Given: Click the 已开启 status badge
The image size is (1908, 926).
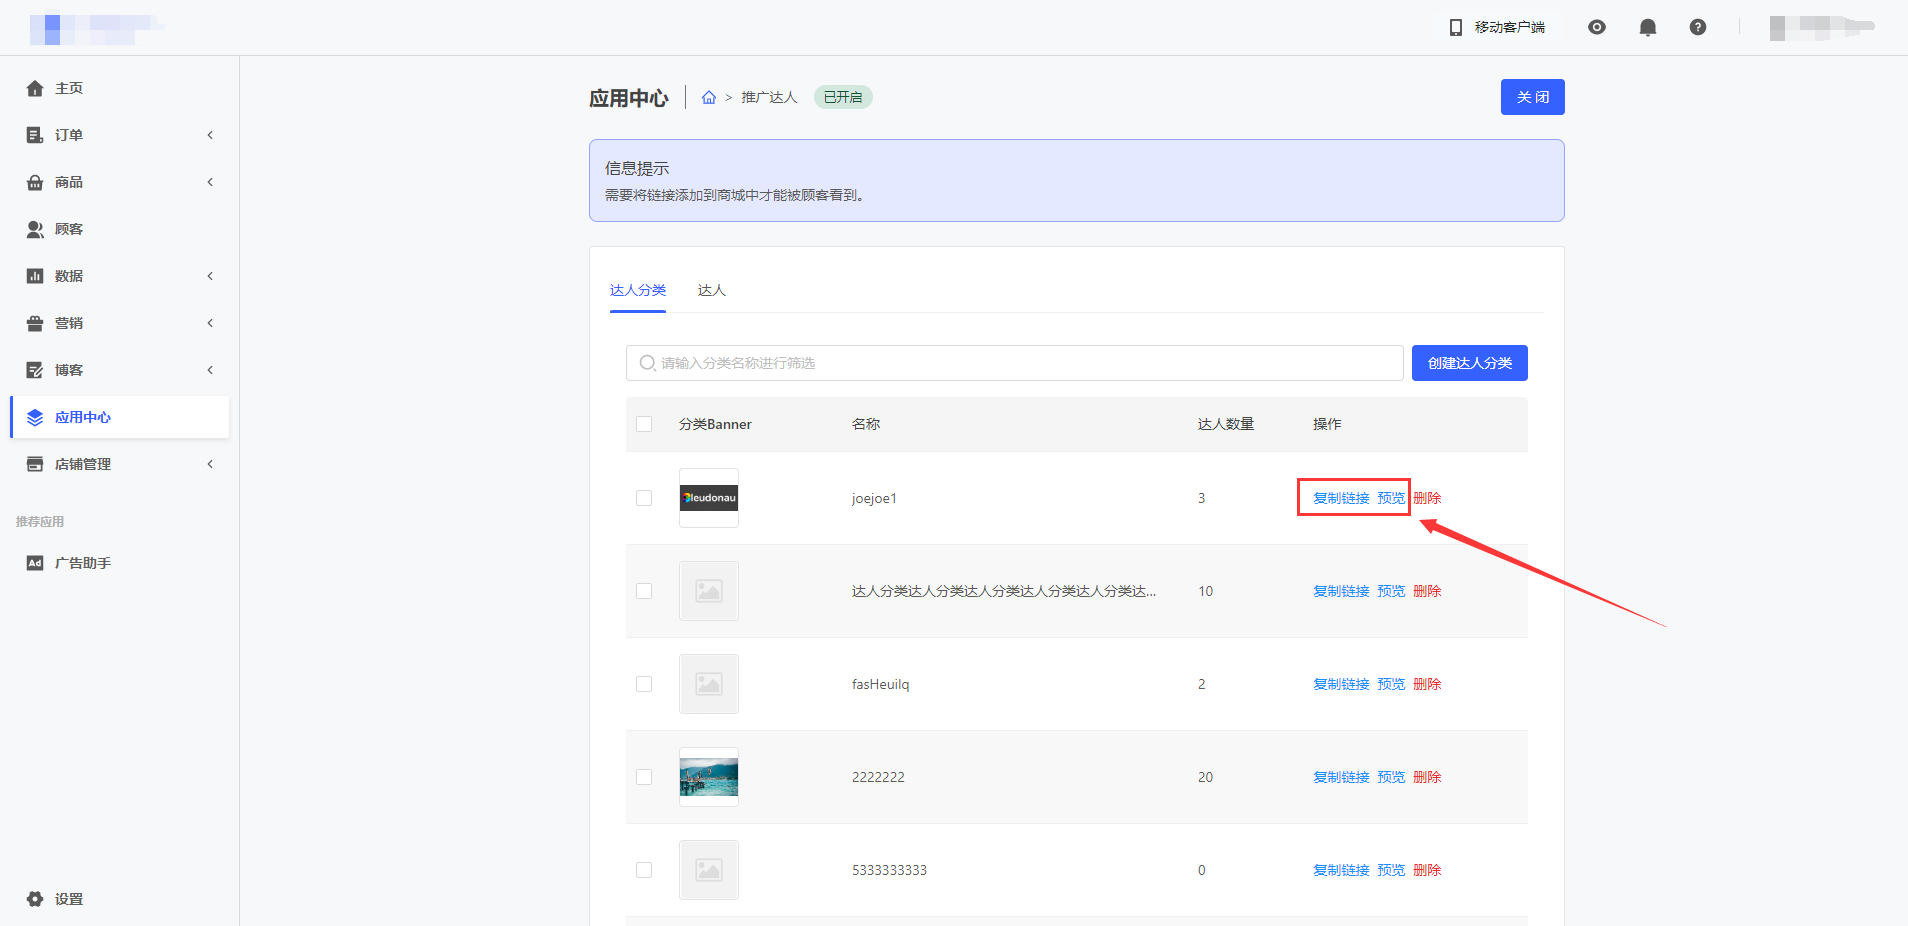Looking at the screenshot, I should tap(843, 97).
